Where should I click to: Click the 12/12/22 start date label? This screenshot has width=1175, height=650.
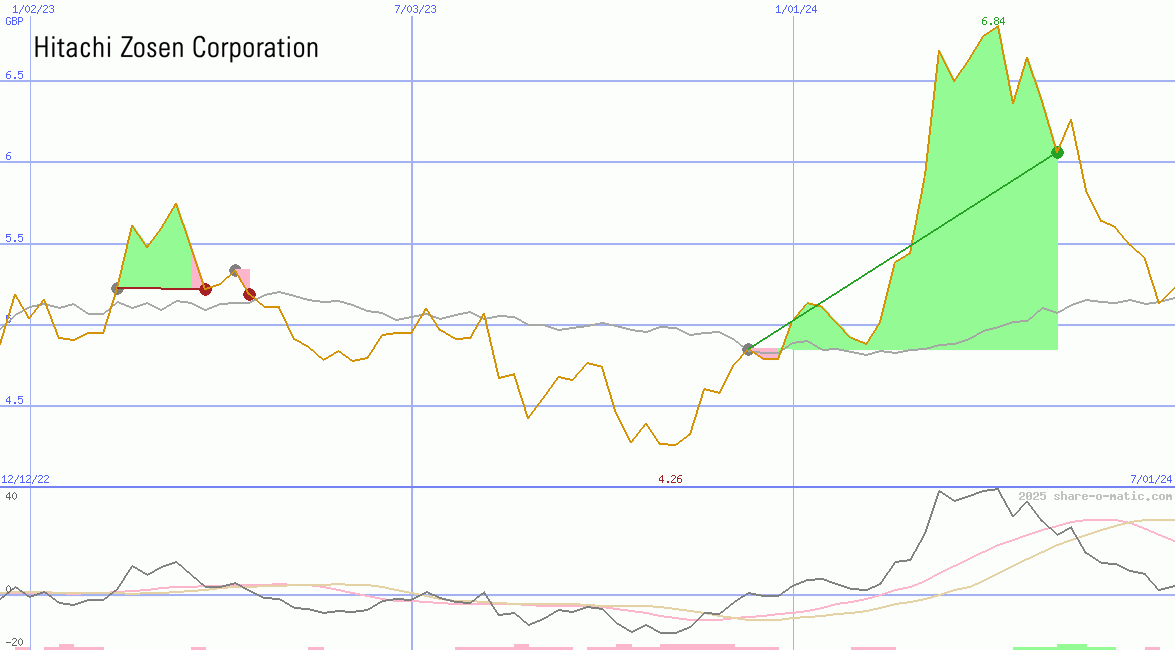coord(26,480)
